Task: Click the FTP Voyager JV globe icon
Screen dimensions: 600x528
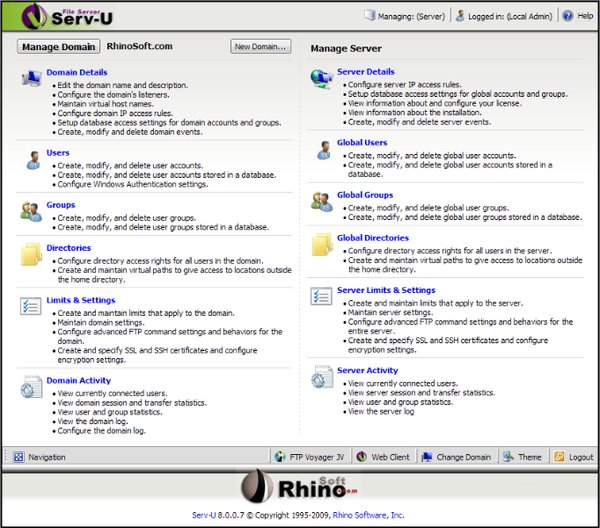Action: (280, 457)
